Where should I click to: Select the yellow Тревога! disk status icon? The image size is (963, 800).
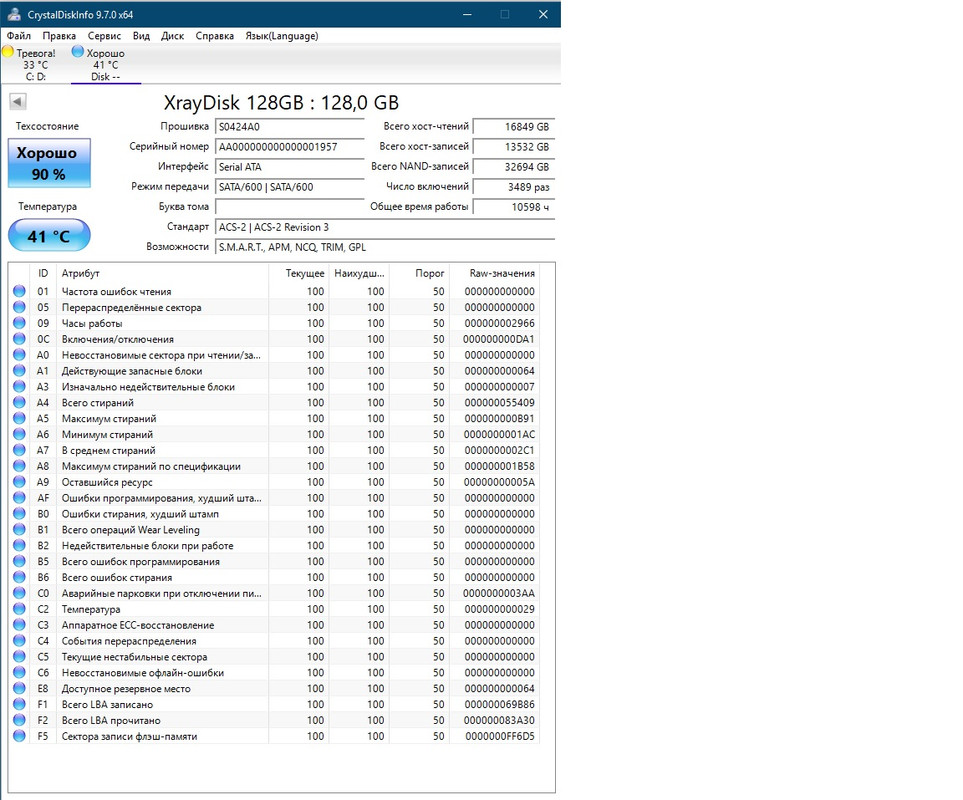point(8,52)
